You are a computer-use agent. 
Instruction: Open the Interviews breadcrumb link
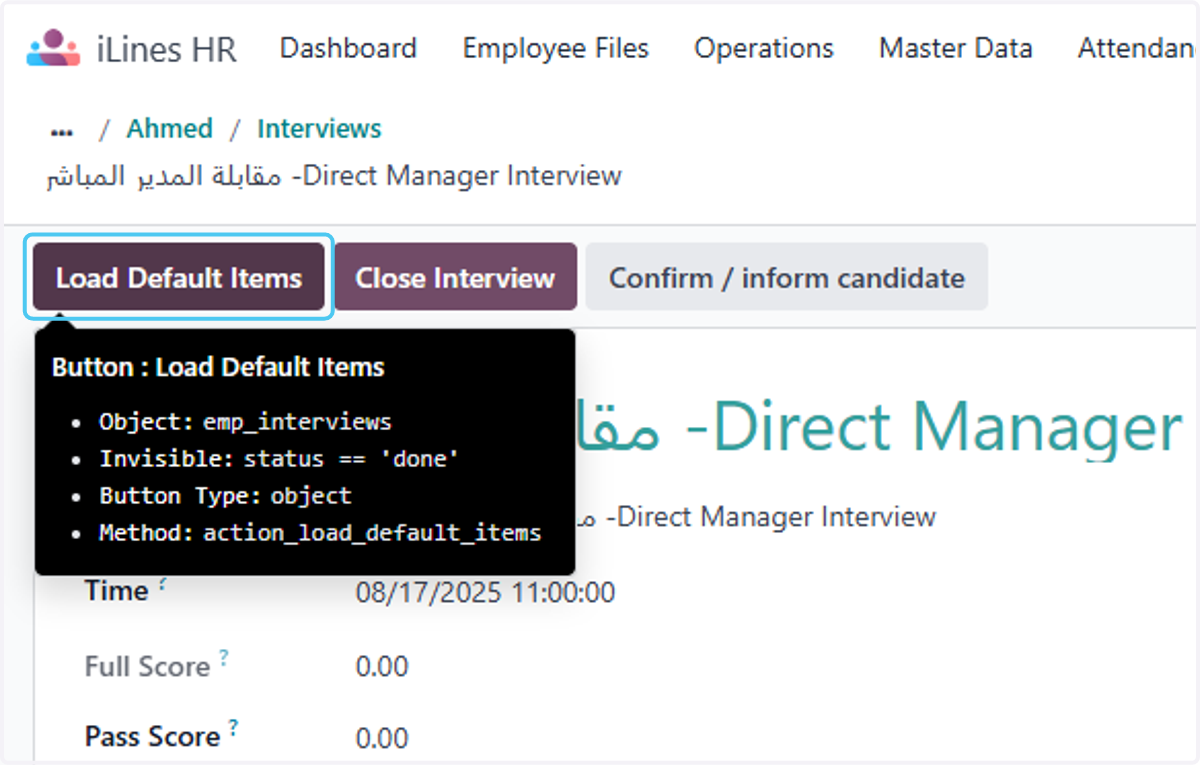pyautogui.click(x=319, y=129)
